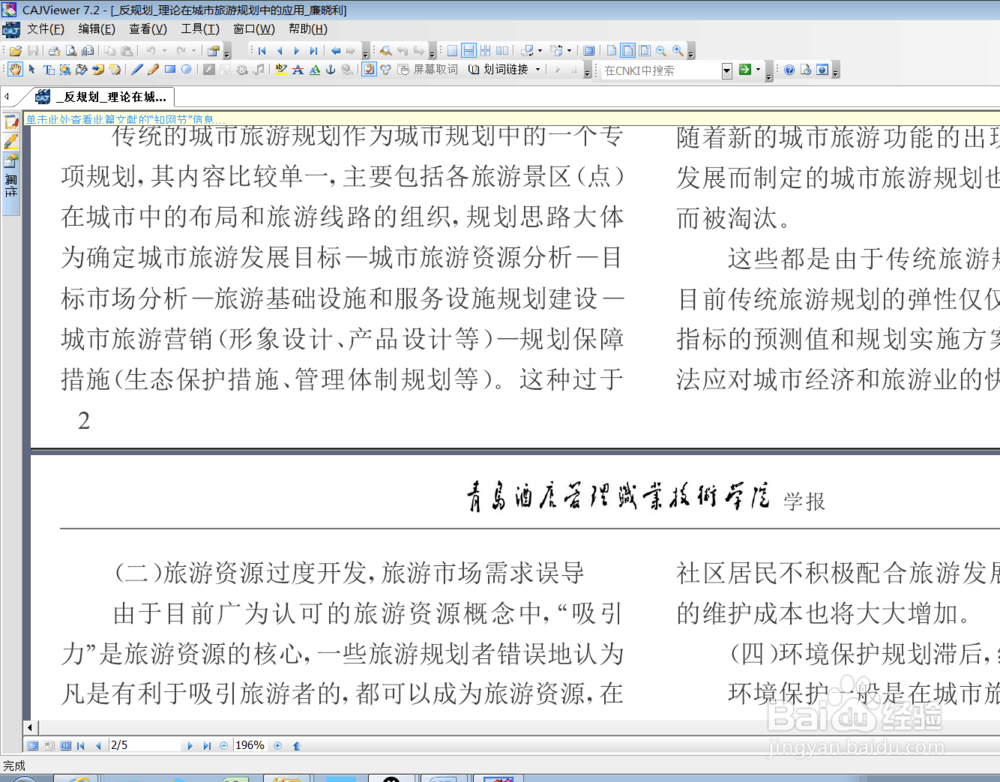1000x782 pixels.
Task: Select the orange freehand pen tool
Action: 153,70
